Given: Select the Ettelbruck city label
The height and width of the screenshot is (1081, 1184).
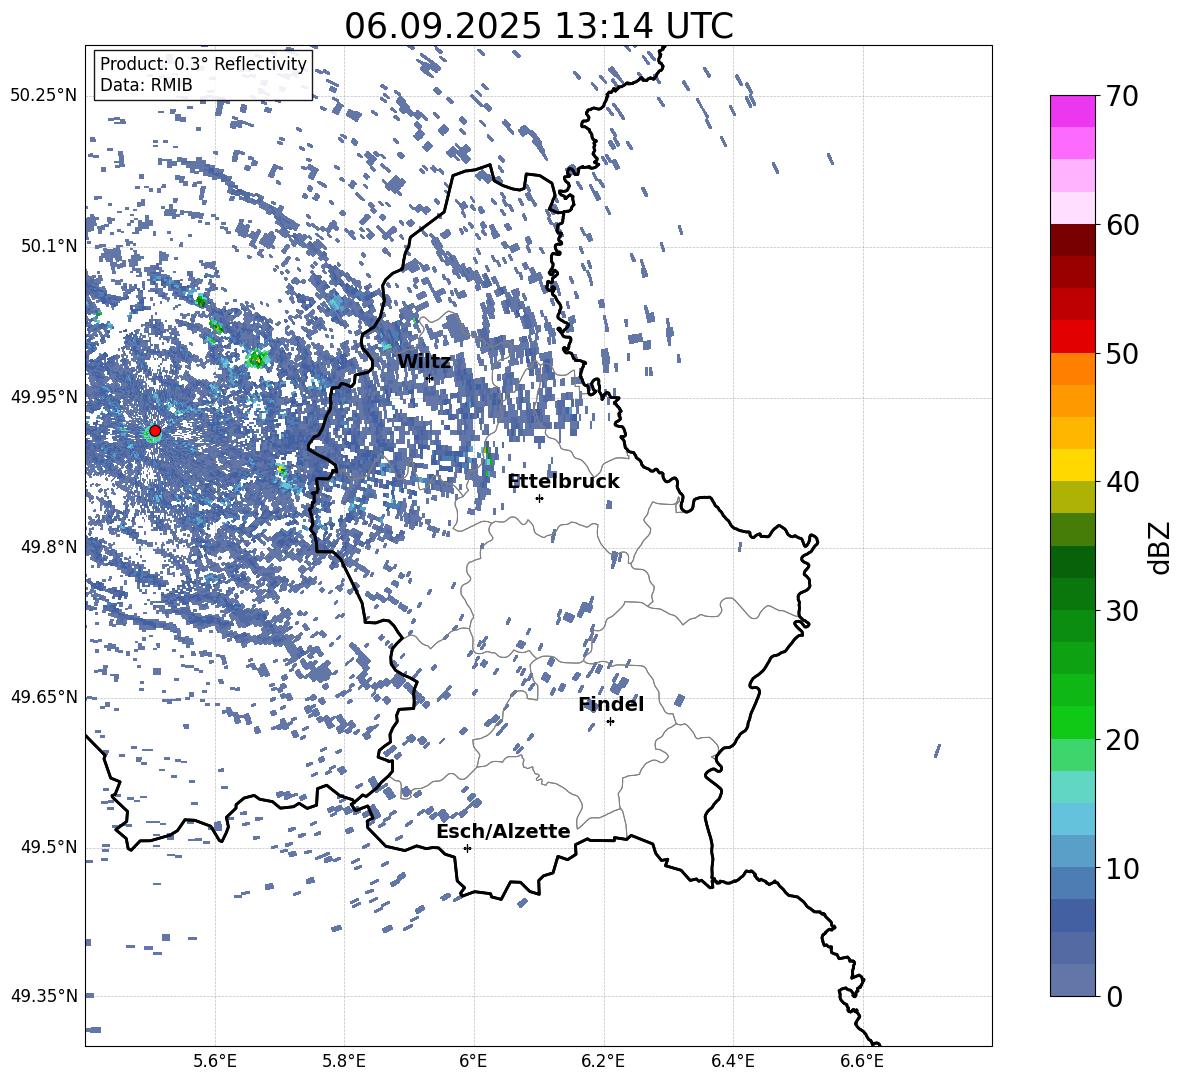Looking at the screenshot, I should 563,482.
